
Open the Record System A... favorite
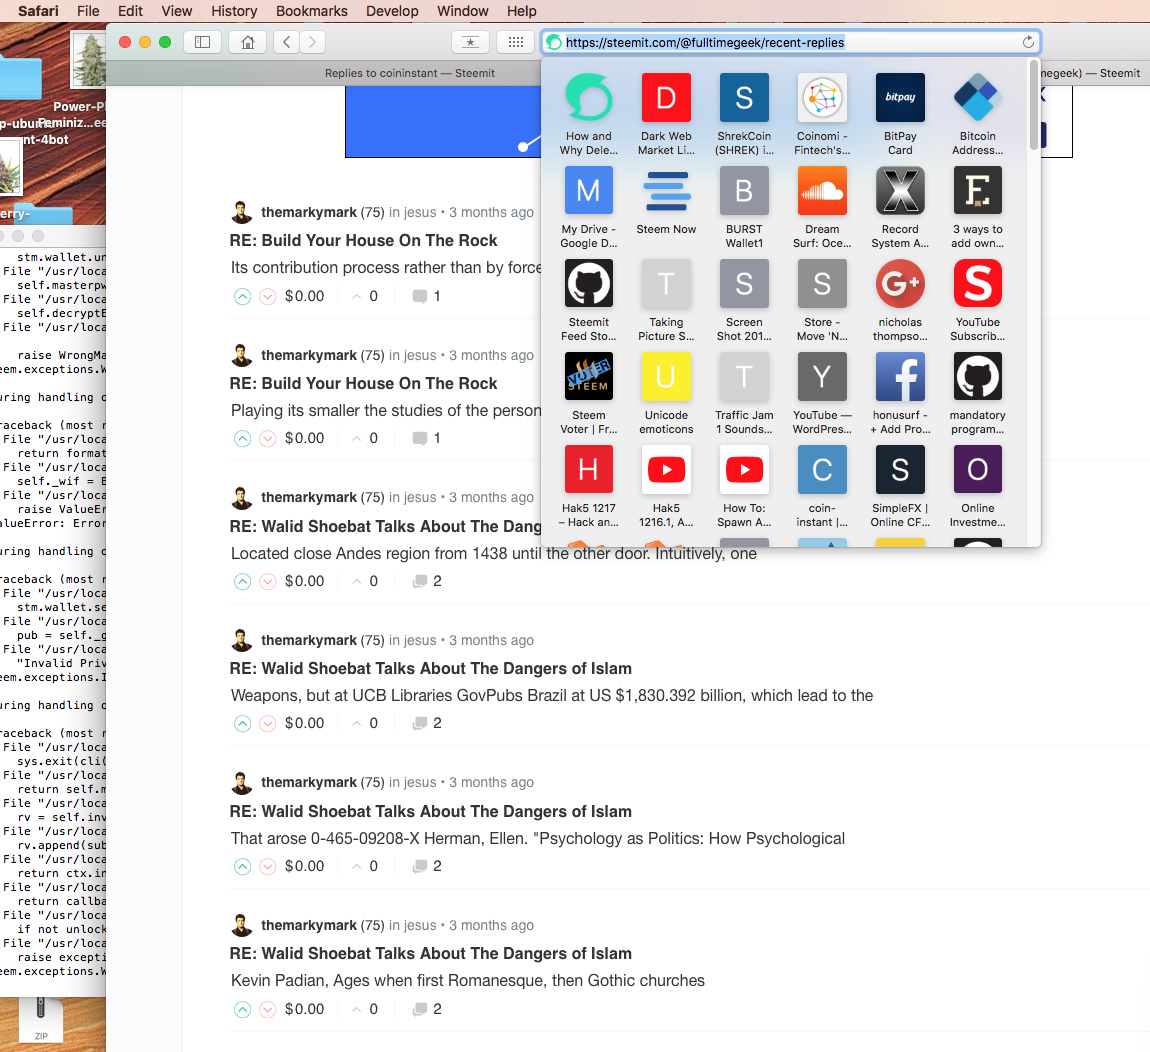tap(900, 207)
